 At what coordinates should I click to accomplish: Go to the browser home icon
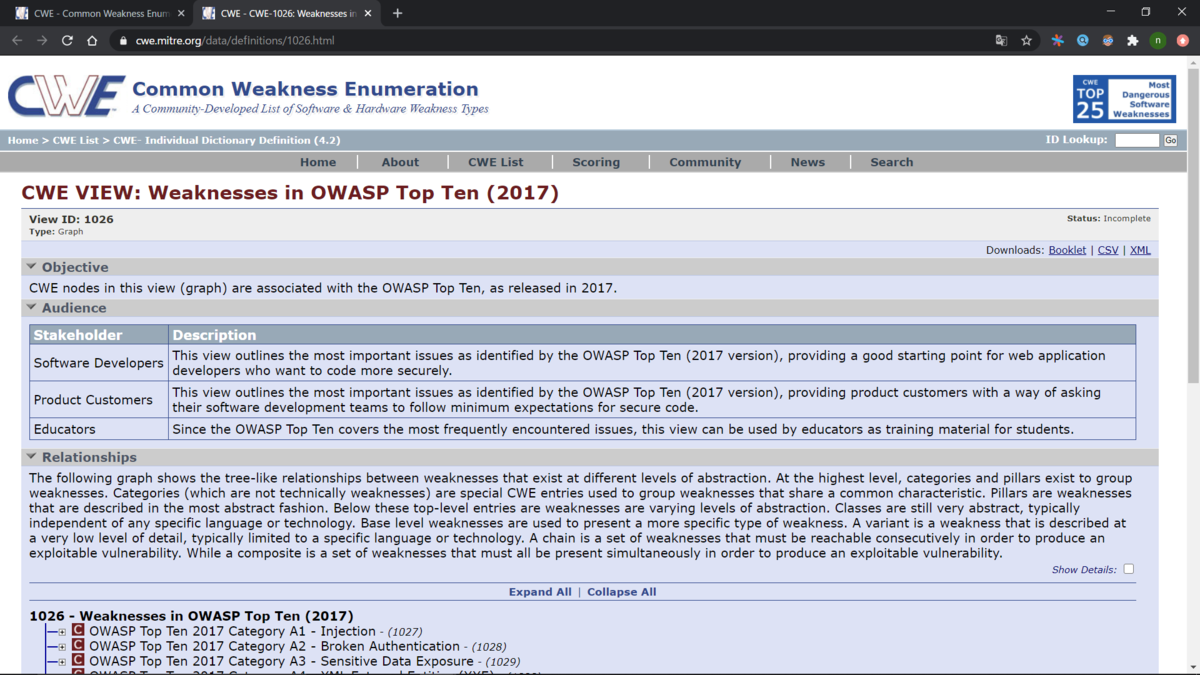pyautogui.click(x=92, y=41)
